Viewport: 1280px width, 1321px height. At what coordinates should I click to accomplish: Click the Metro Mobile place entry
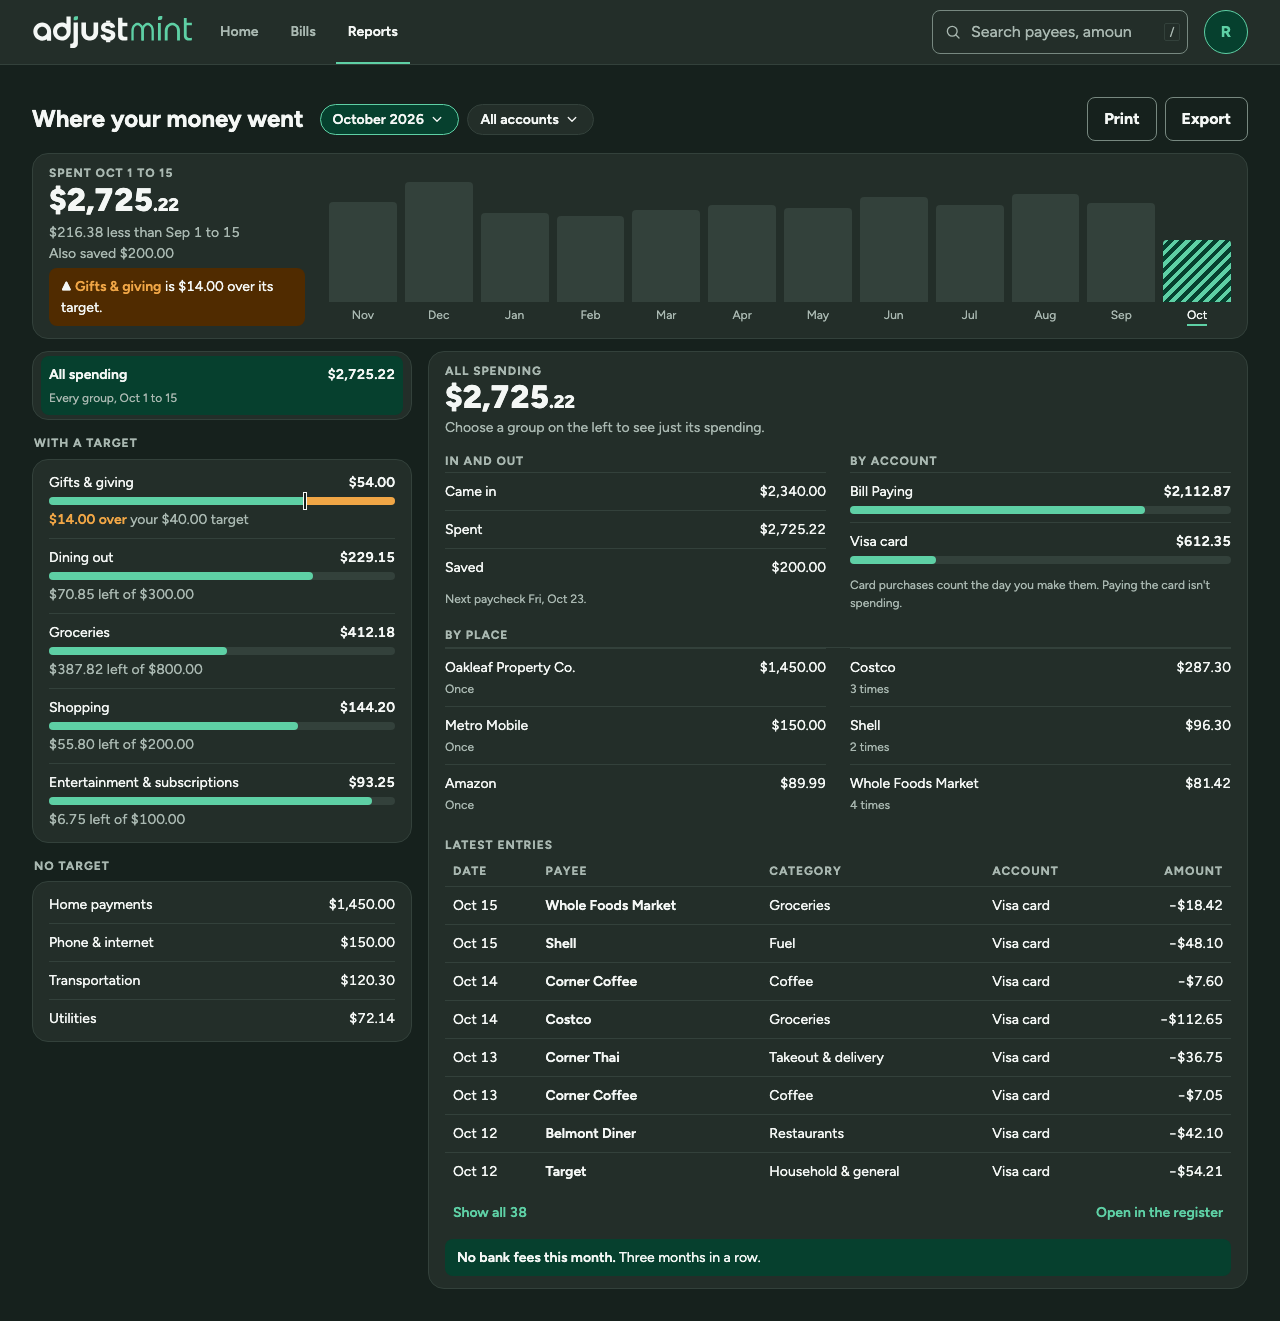[x=635, y=735]
